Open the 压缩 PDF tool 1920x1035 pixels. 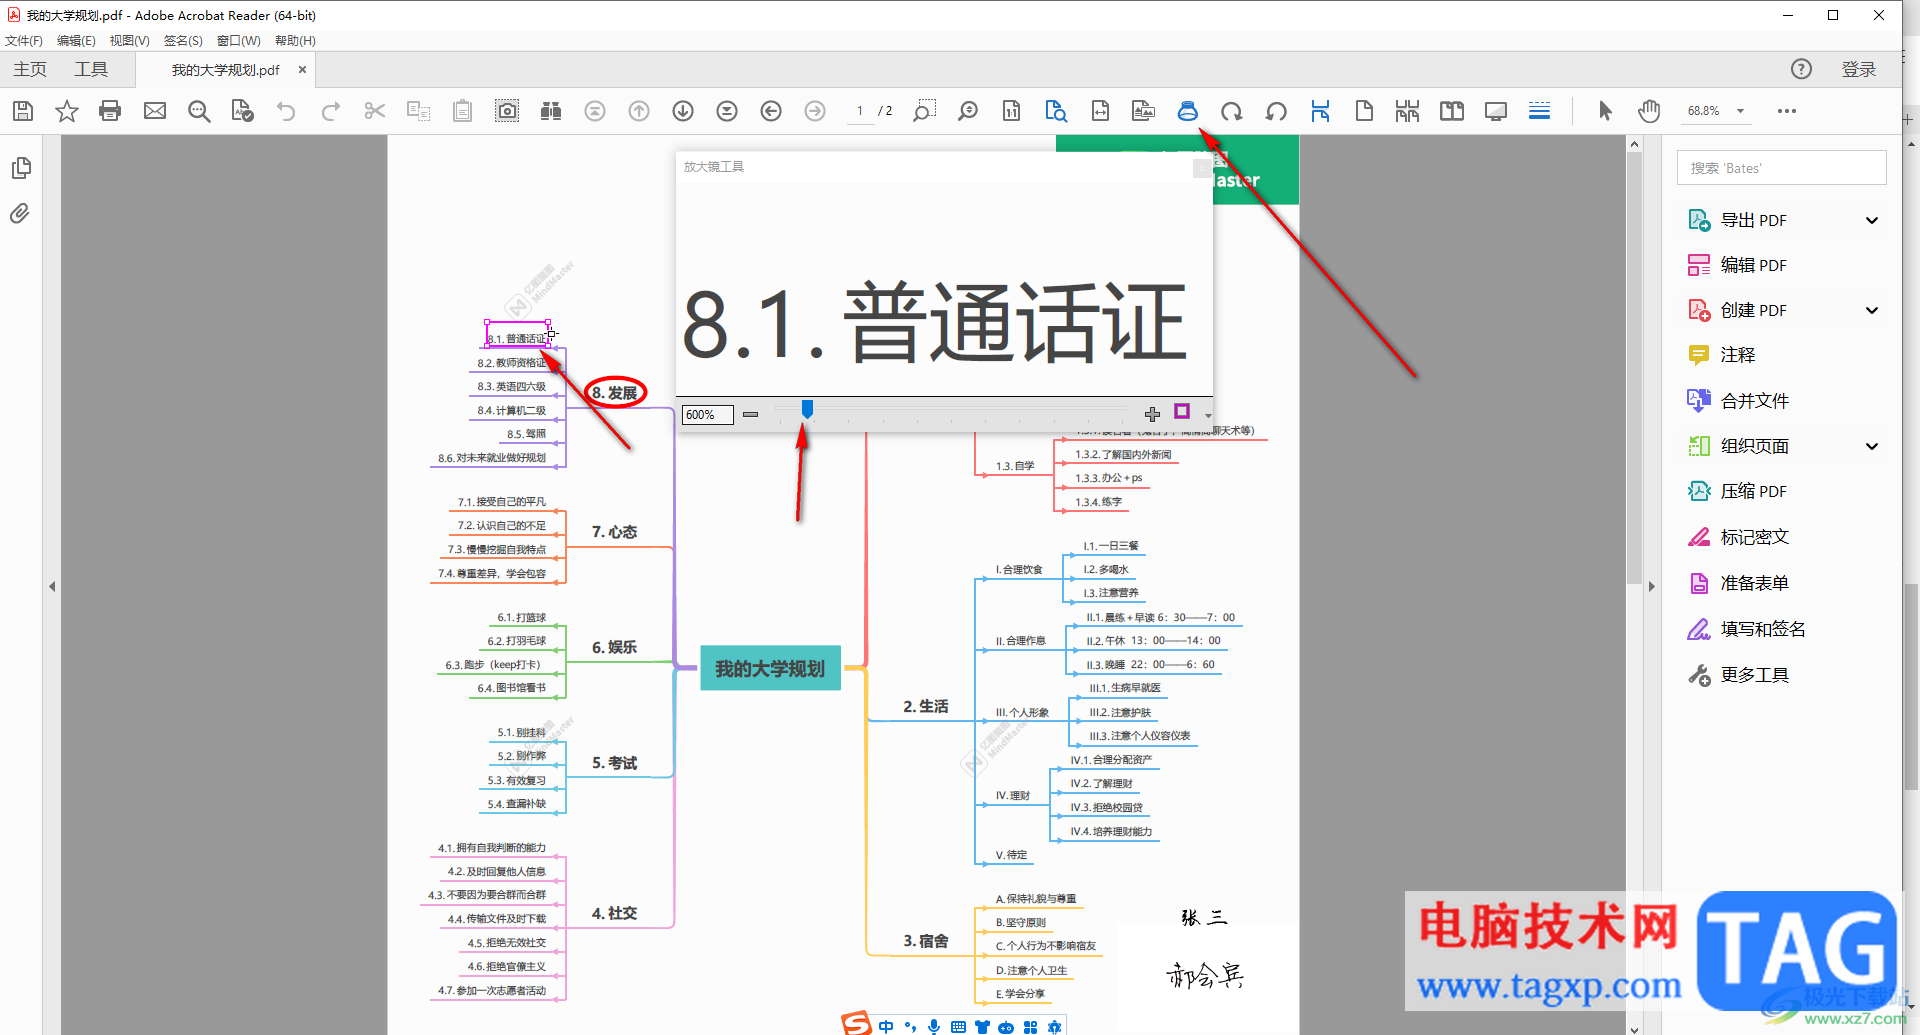(1737, 491)
